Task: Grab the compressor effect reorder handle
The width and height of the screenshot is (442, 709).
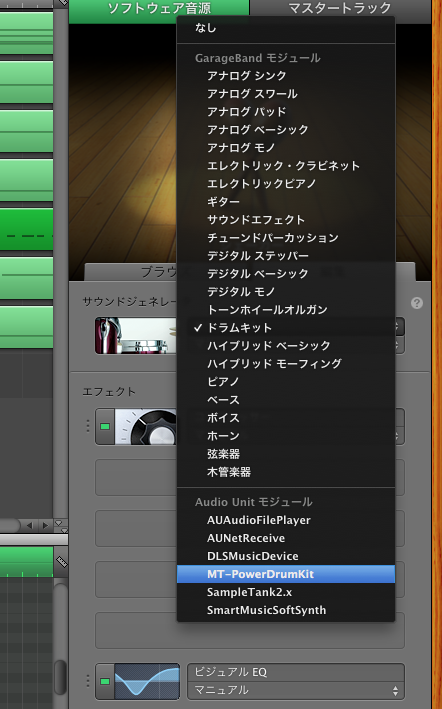Action: pos(88,426)
